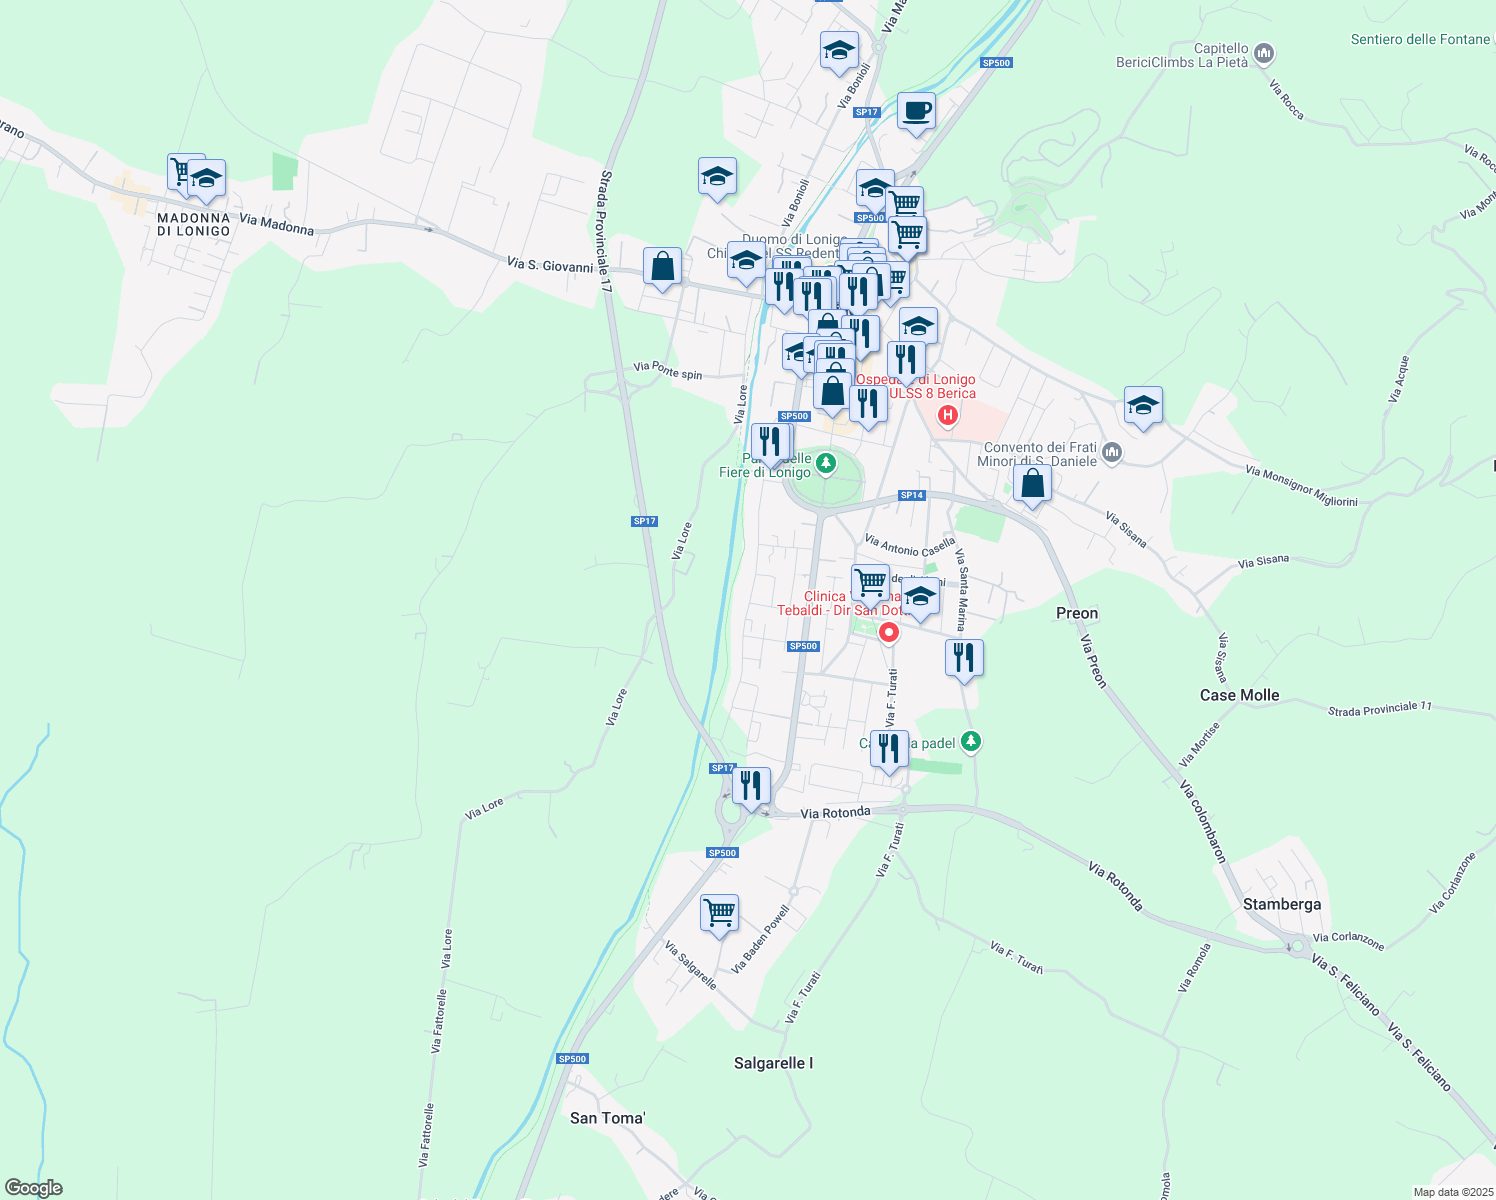Select shopping bag marker on Via S. Giovanni
The image size is (1496, 1200).
pos(662,267)
